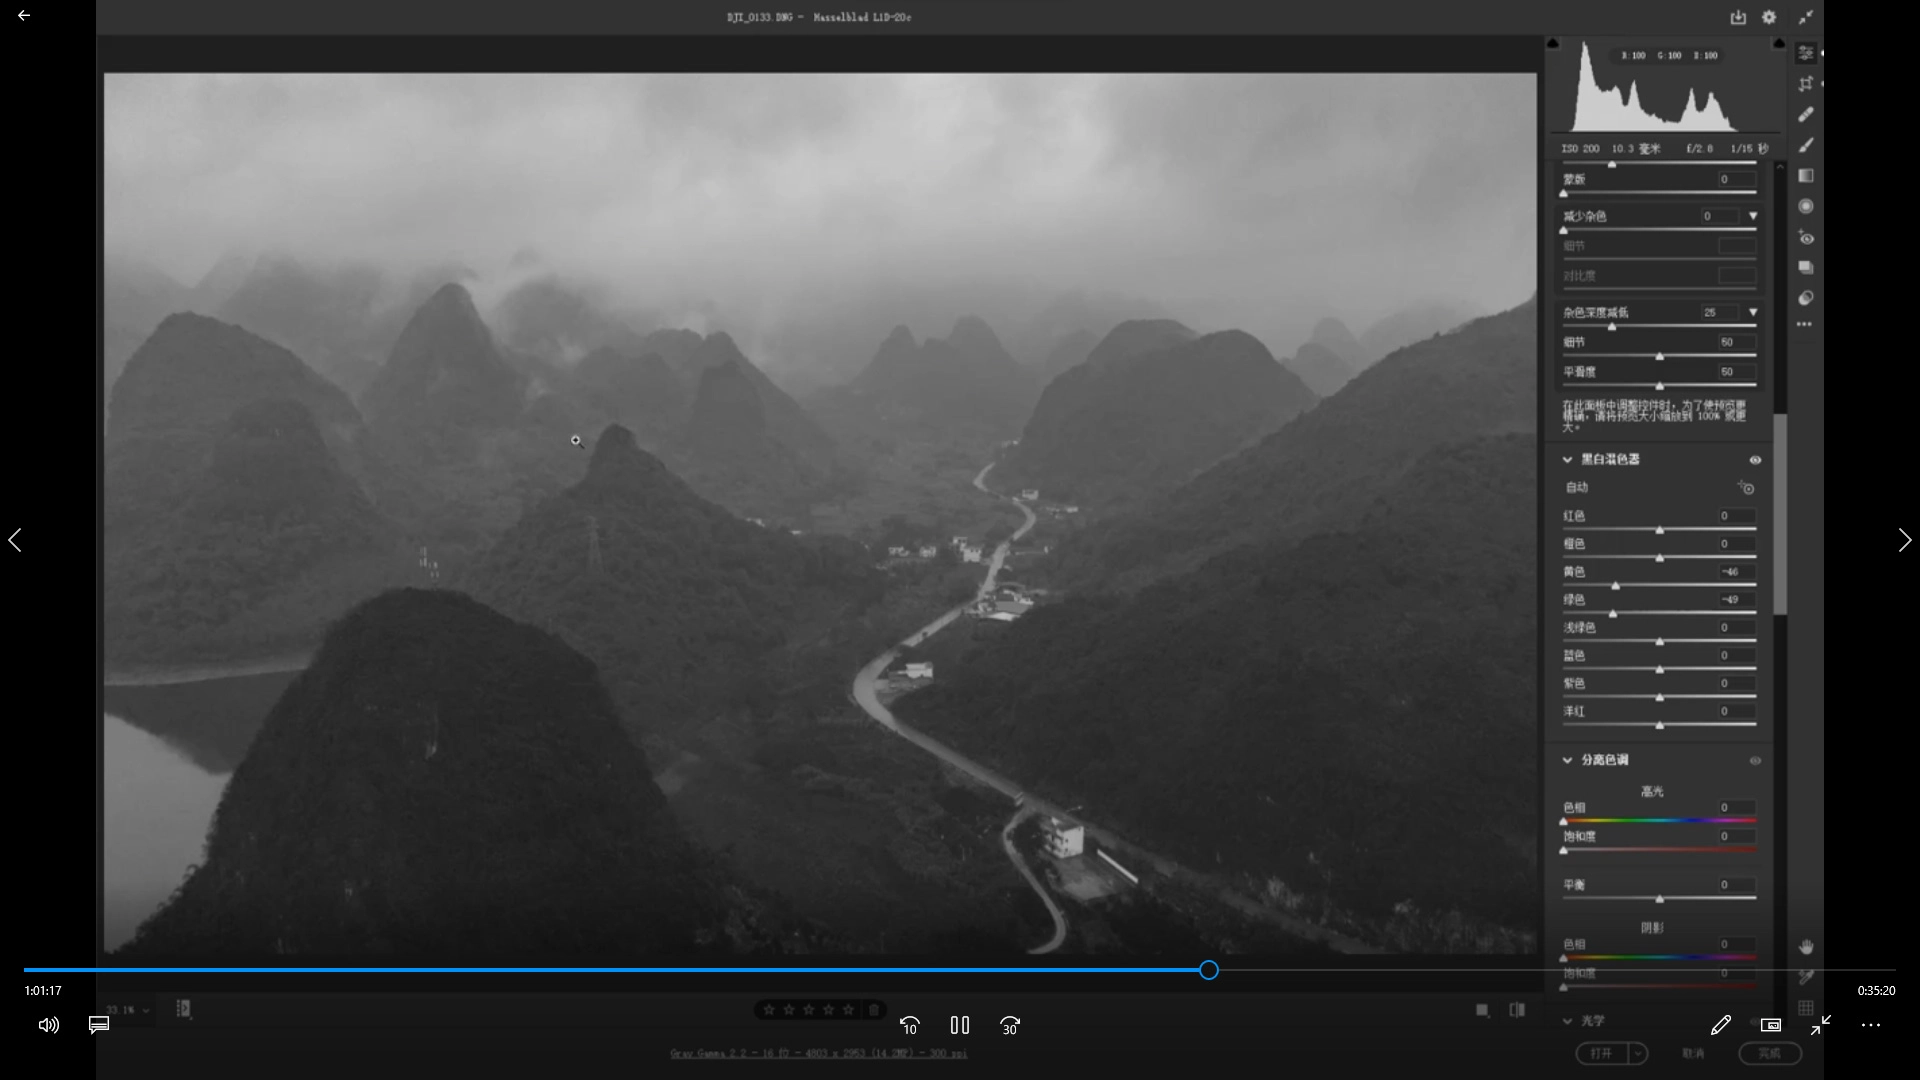Open the workflow options link below the image
Image resolution: width=1920 pixels, height=1080 pixels.
818,1053
